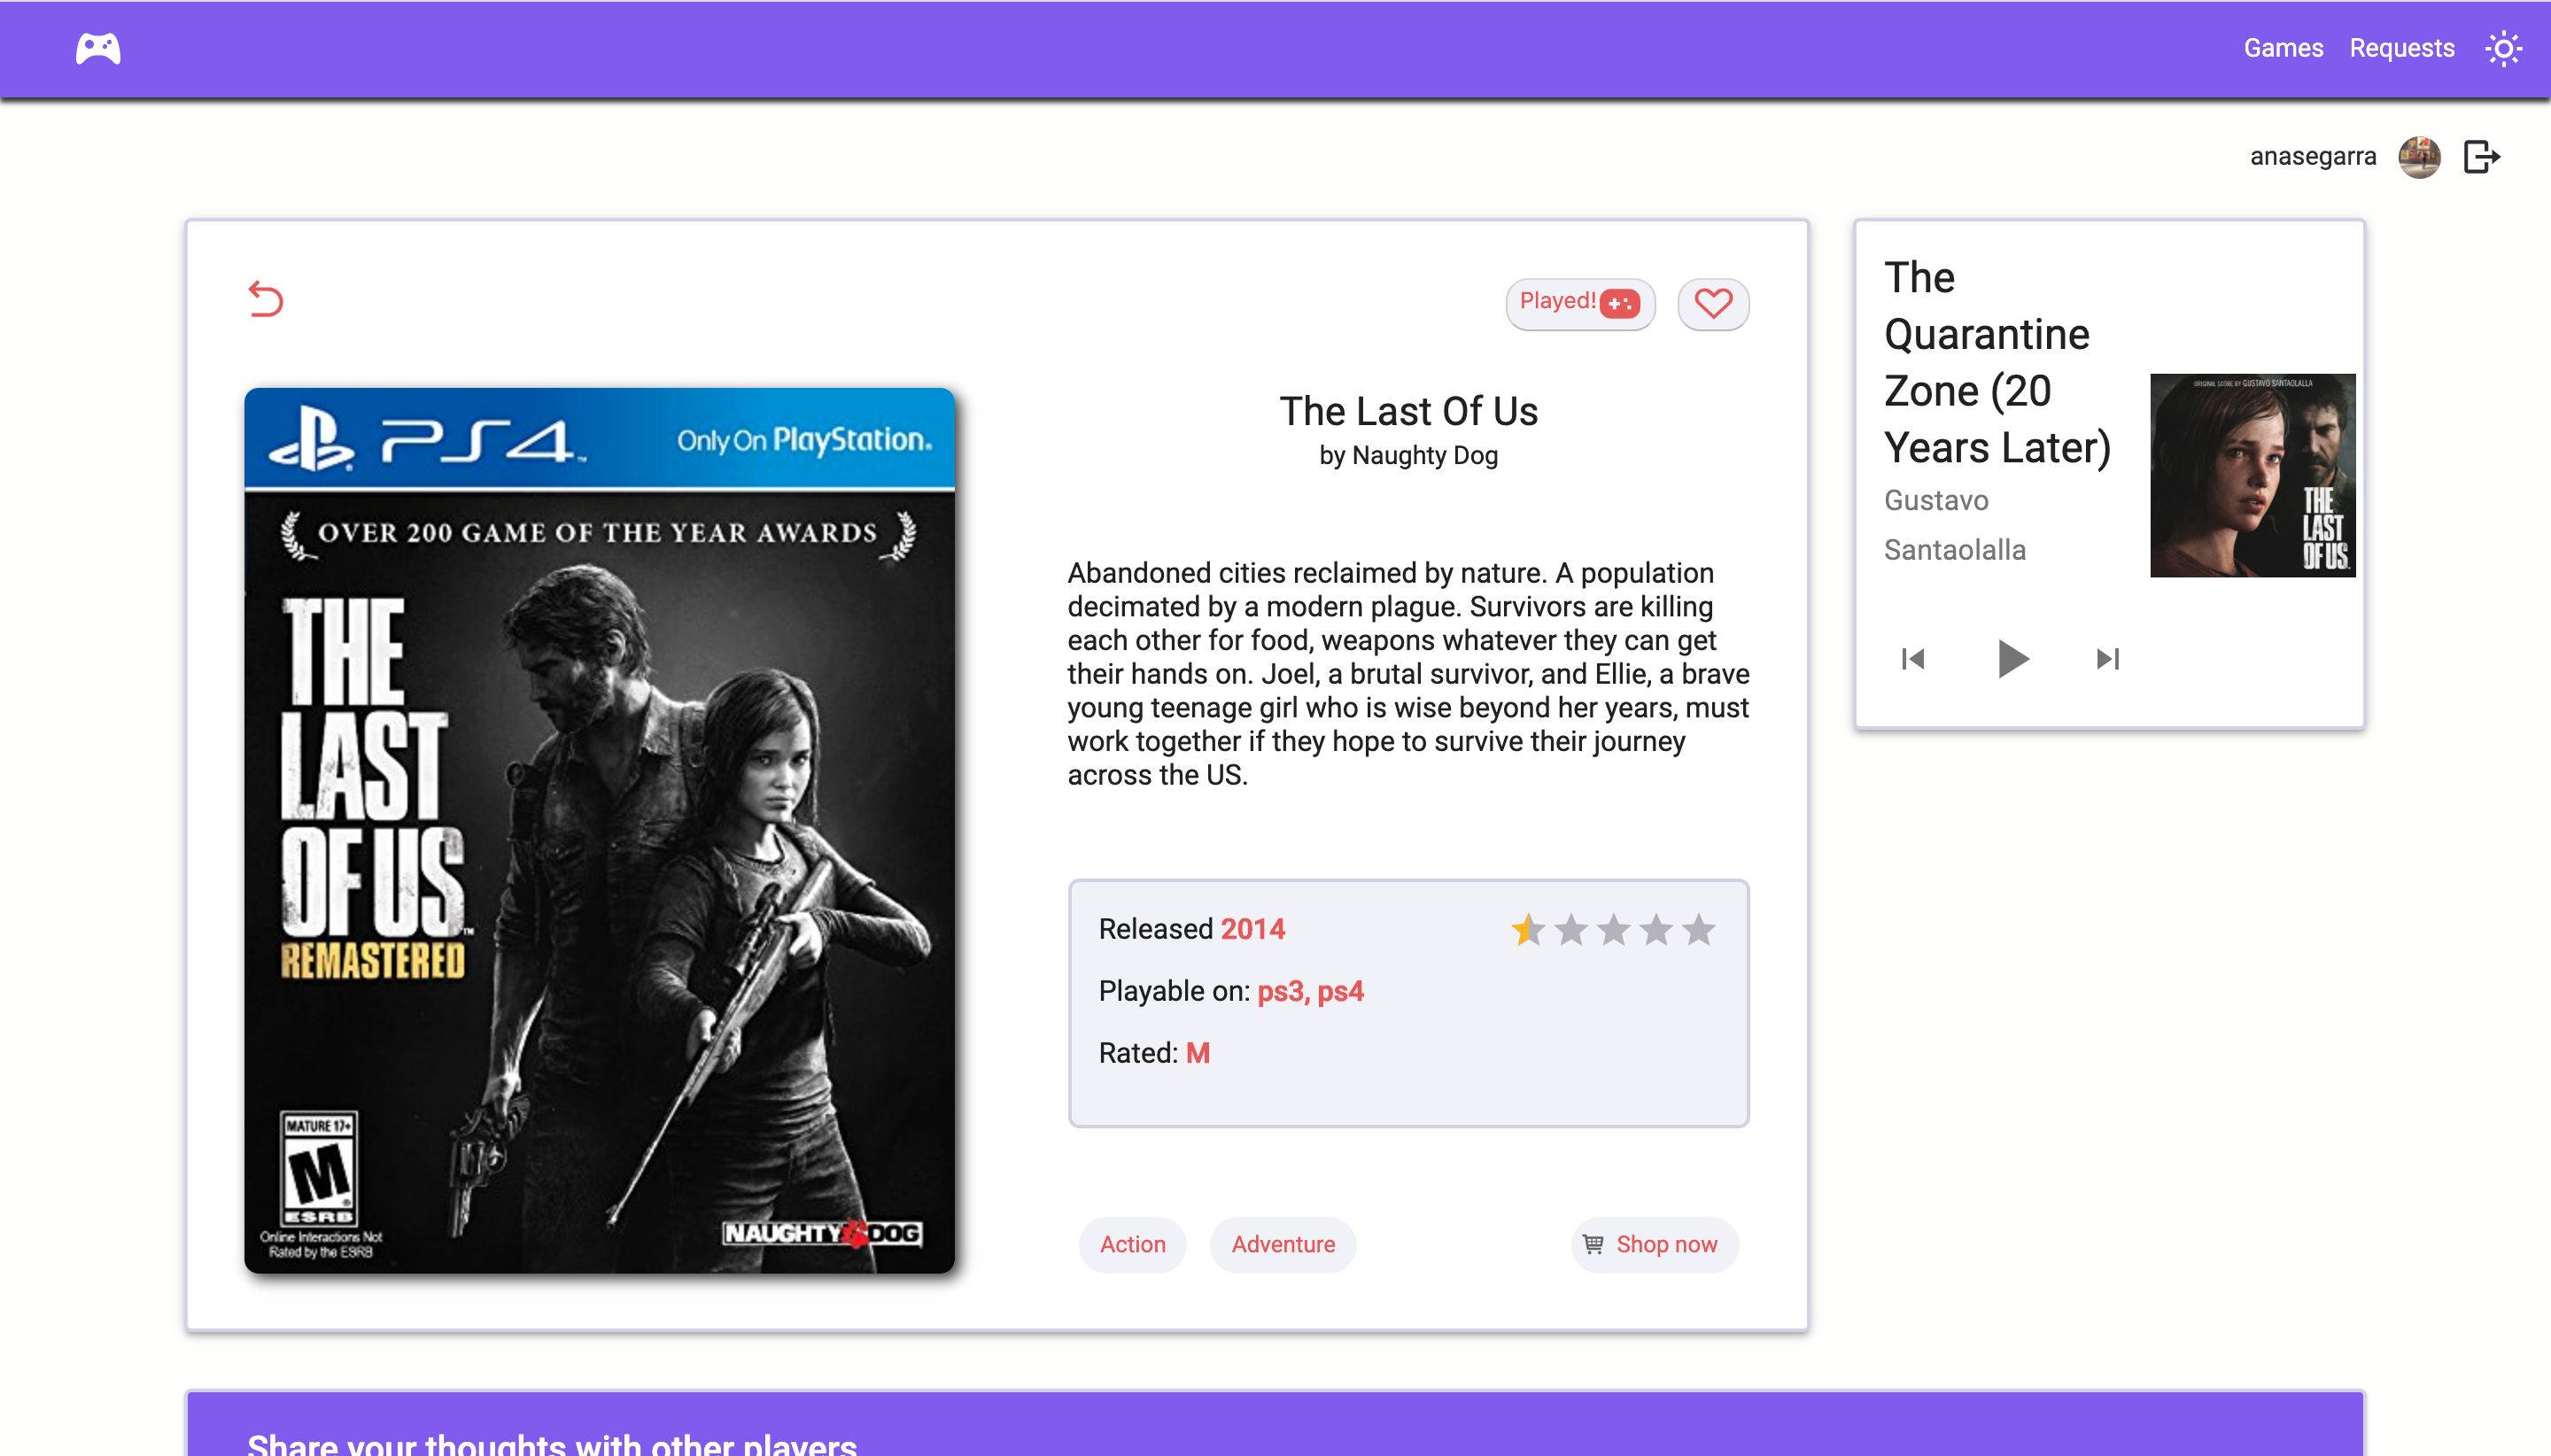Click the anasegarra username

(x=2312, y=157)
